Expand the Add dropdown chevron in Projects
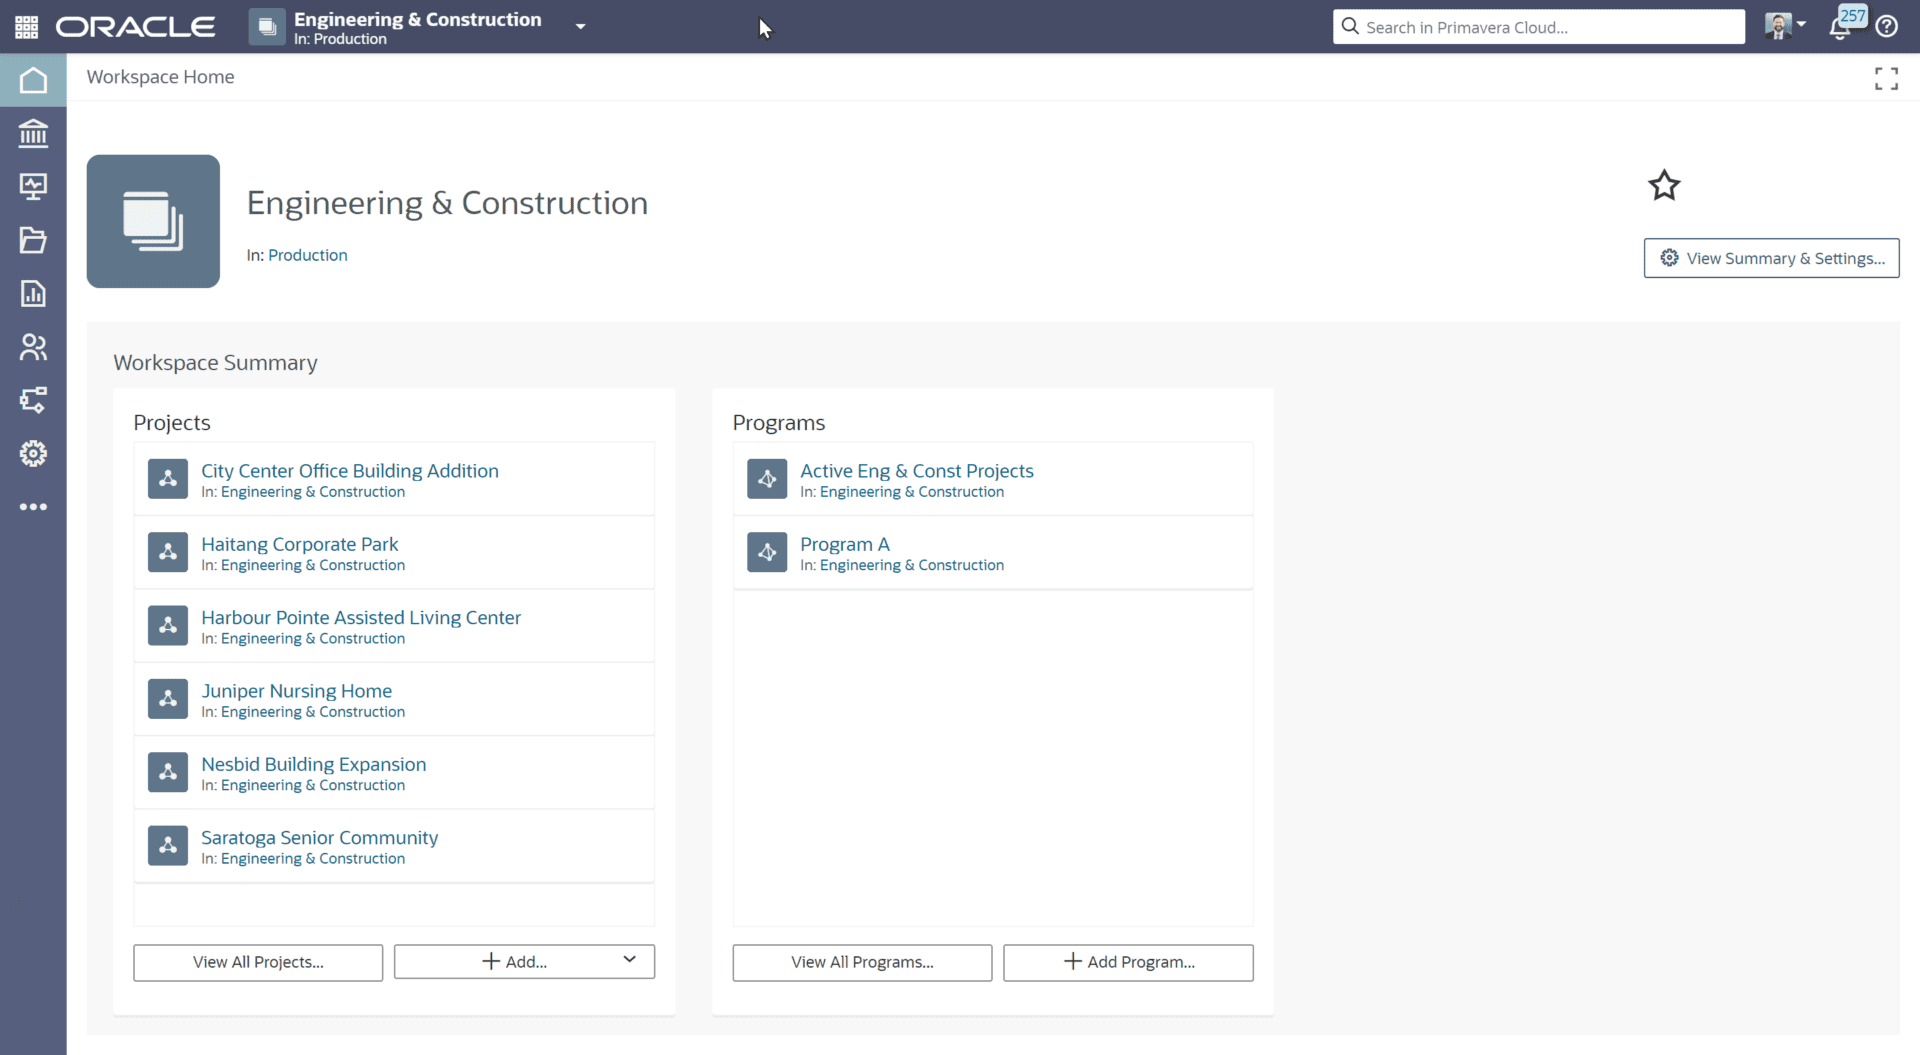Image resolution: width=1920 pixels, height=1055 pixels. pos(629,960)
